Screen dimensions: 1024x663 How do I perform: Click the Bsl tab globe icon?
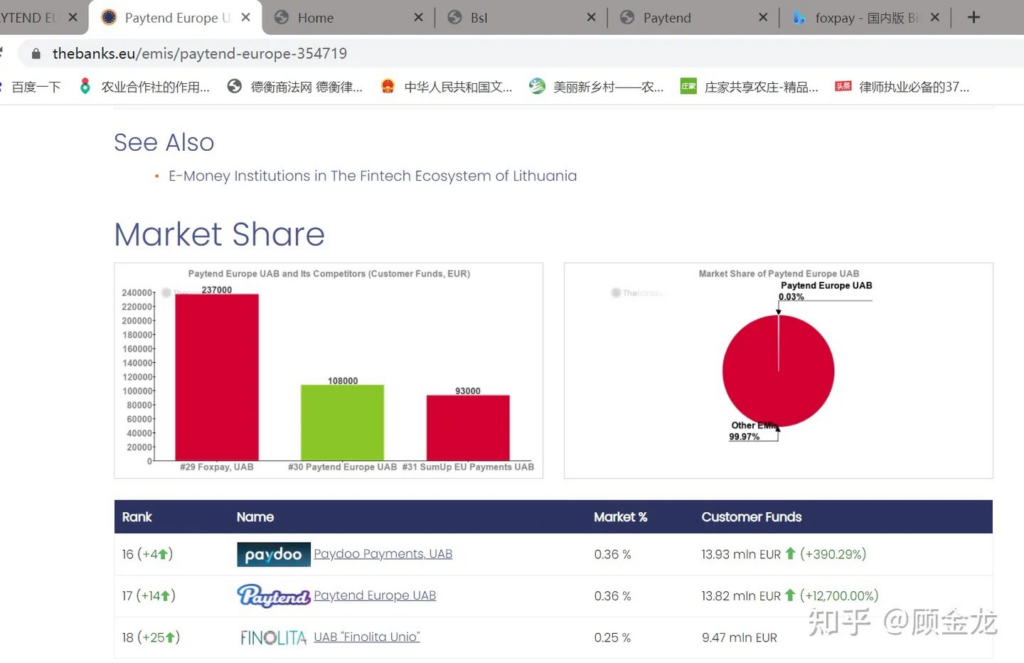tap(455, 18)
